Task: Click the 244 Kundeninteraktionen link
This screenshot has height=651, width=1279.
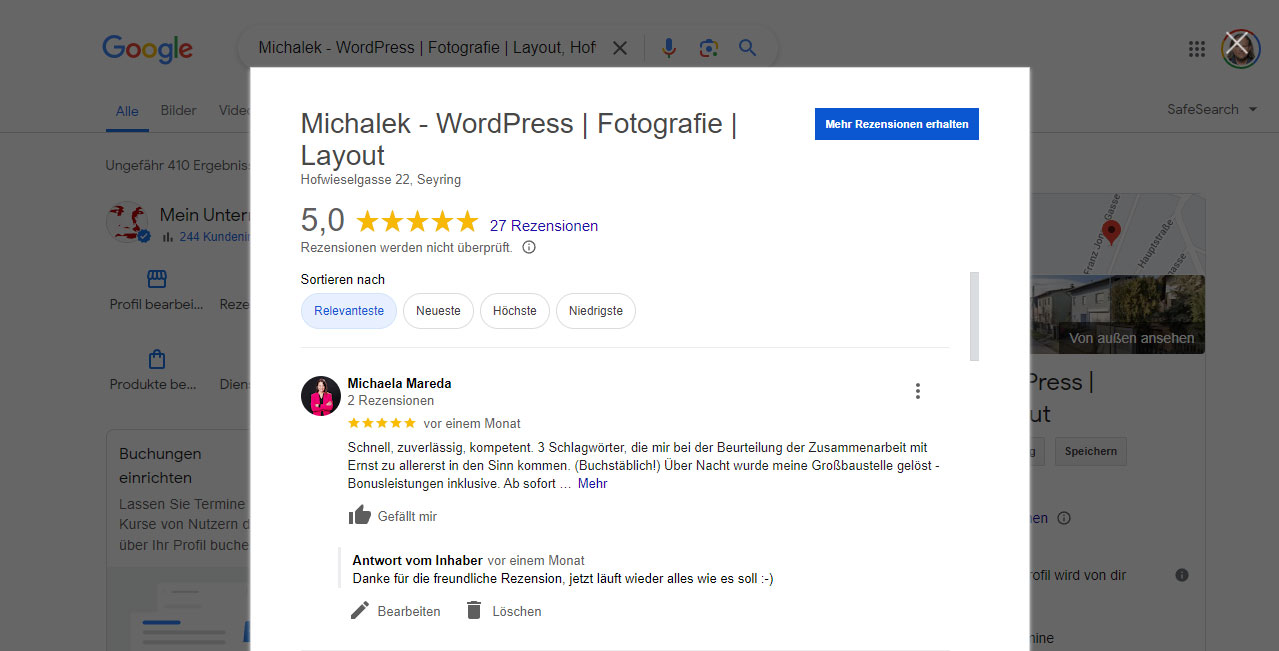Action: pyautogui.click(x=205, y=237)
